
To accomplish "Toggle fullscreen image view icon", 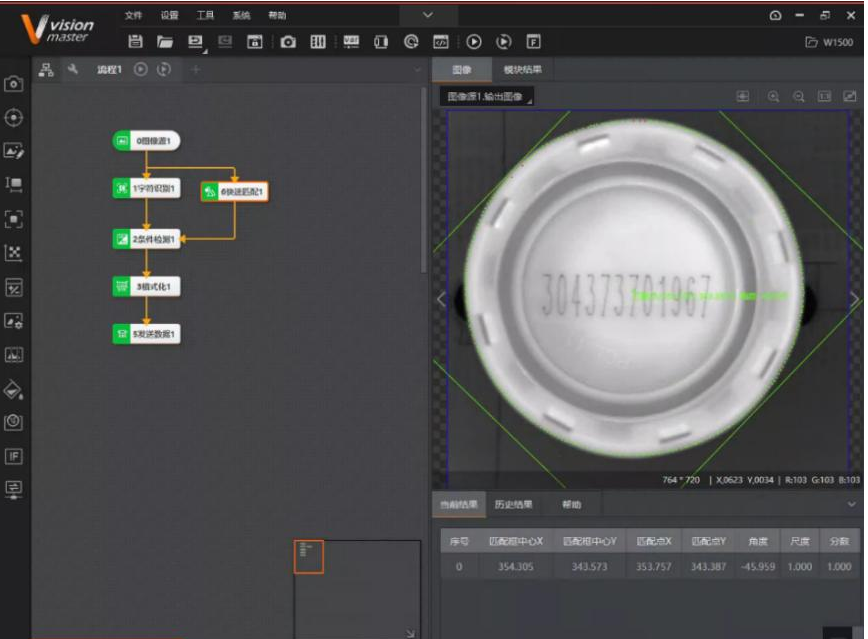I will 850,97.
